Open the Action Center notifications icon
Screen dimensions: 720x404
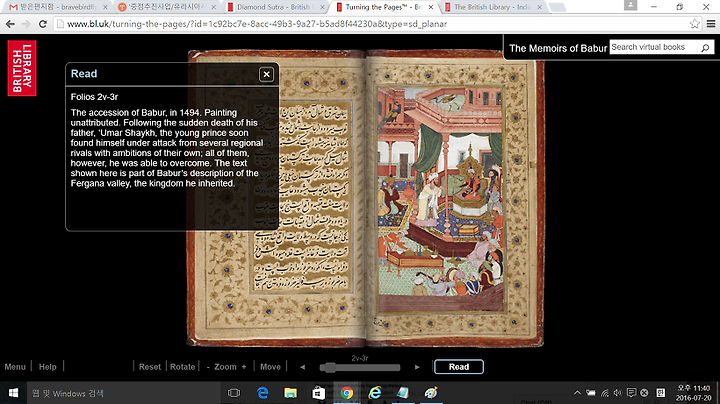[631, 393]
